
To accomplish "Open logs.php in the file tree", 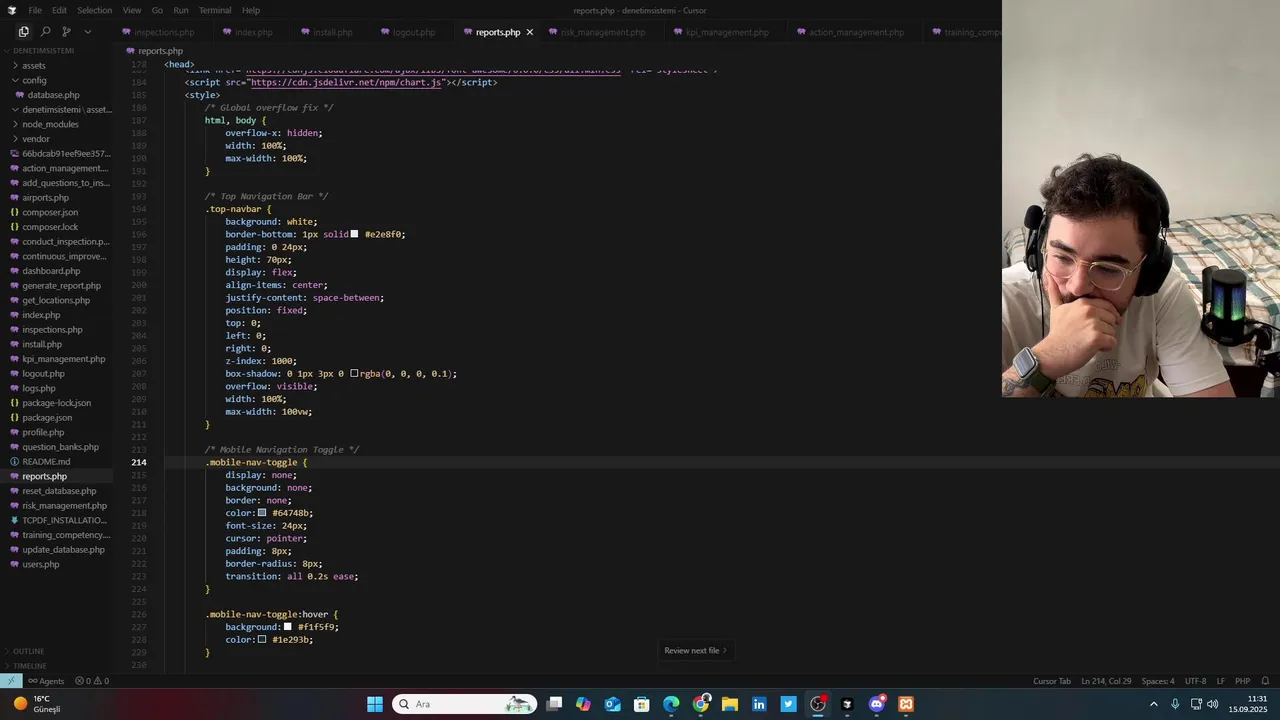I will coord(39,388).
